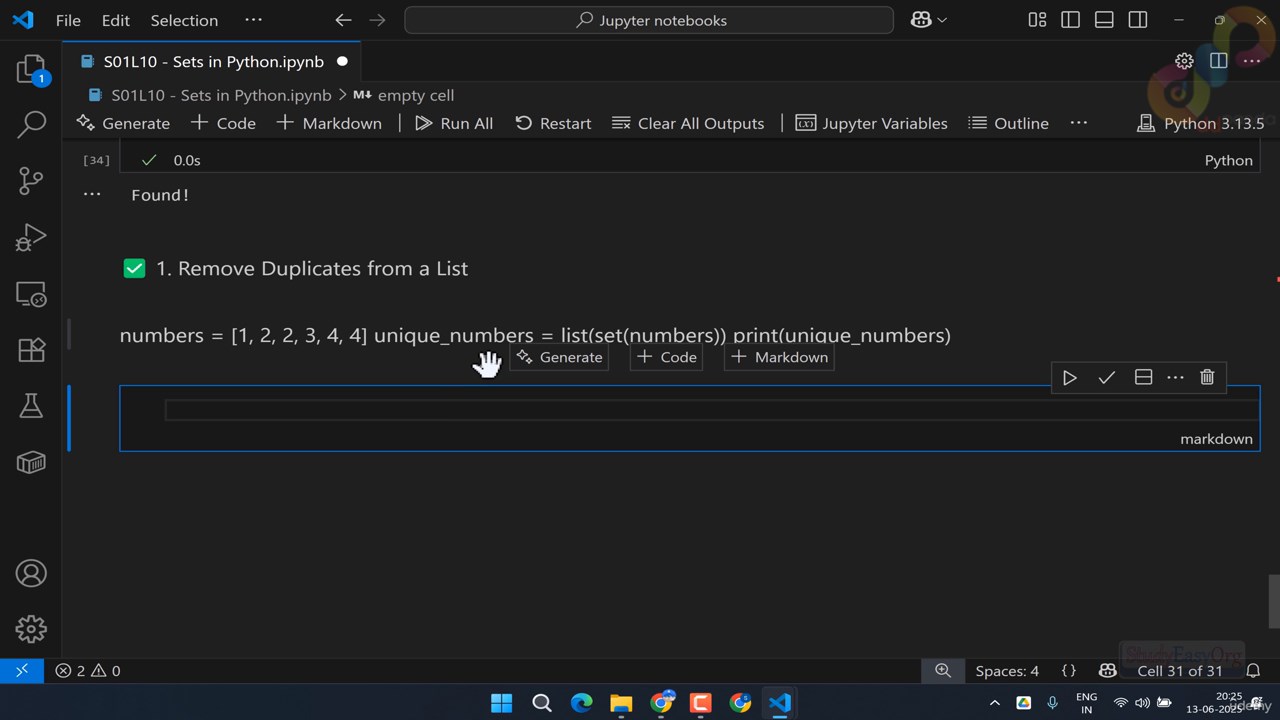Open the Copilot chat dropdown
1280x720 pixels.
coord(929,20)
